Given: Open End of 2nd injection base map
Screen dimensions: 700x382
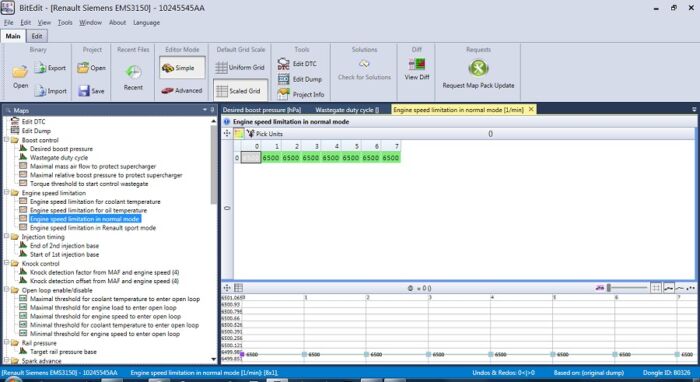Looking at the screenshot, I should [64, 245].
